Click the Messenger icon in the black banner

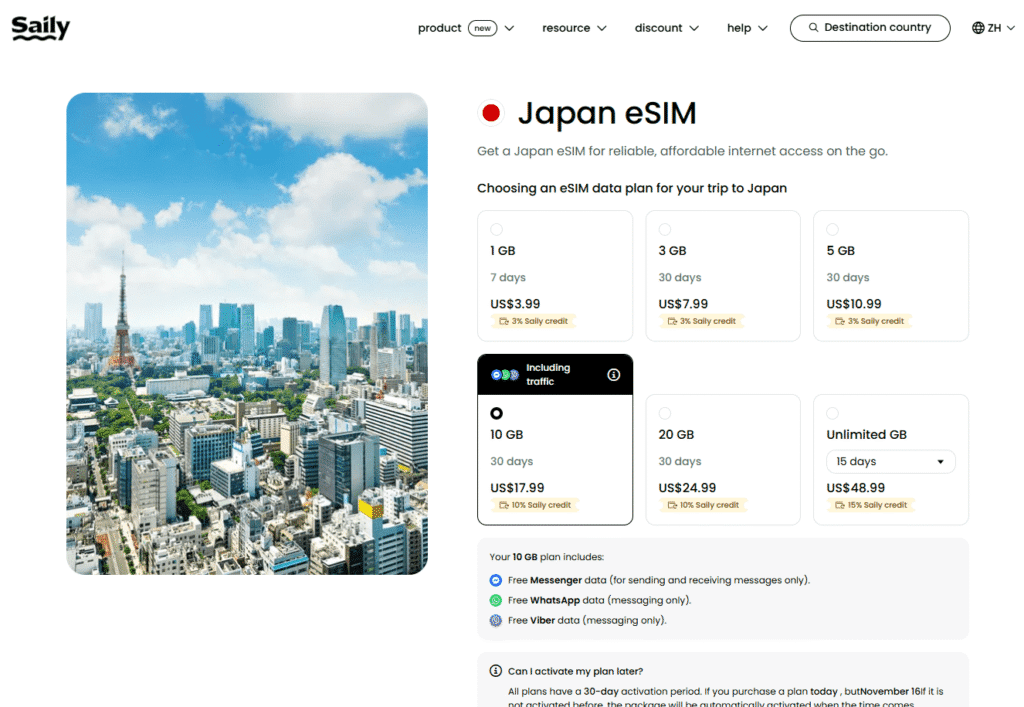click(x=496, y=374)
